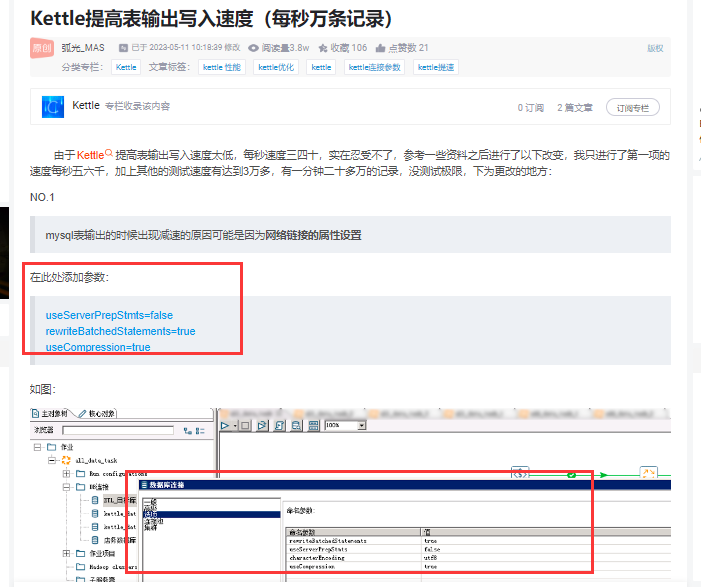Click the Run play icon in Kettle toolbar
The width and height of the screenshot is (701, 587).
coord(225,426)
